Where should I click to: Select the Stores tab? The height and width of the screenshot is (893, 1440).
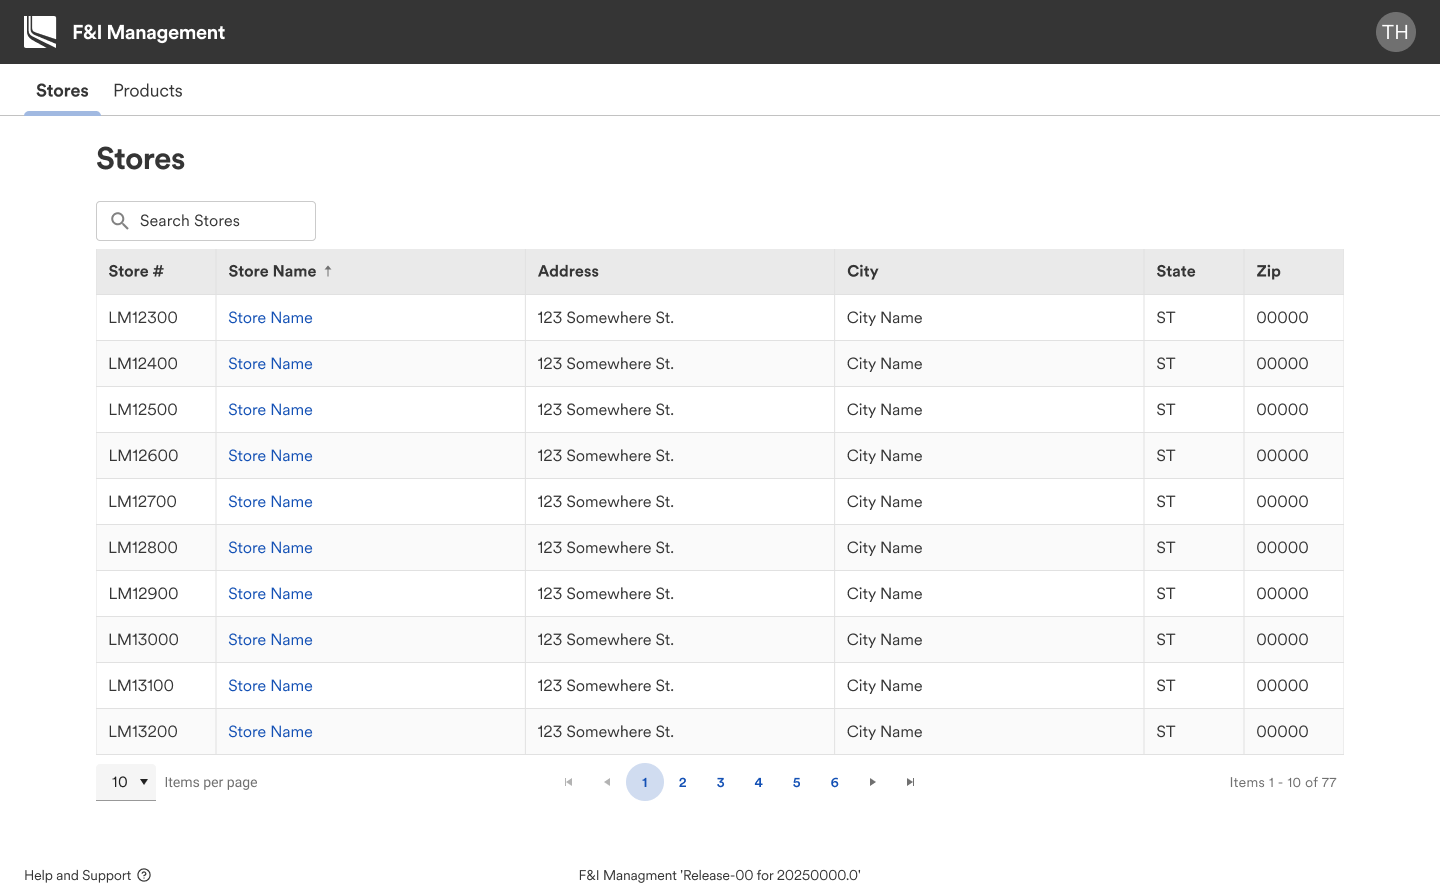click(62, 91)
